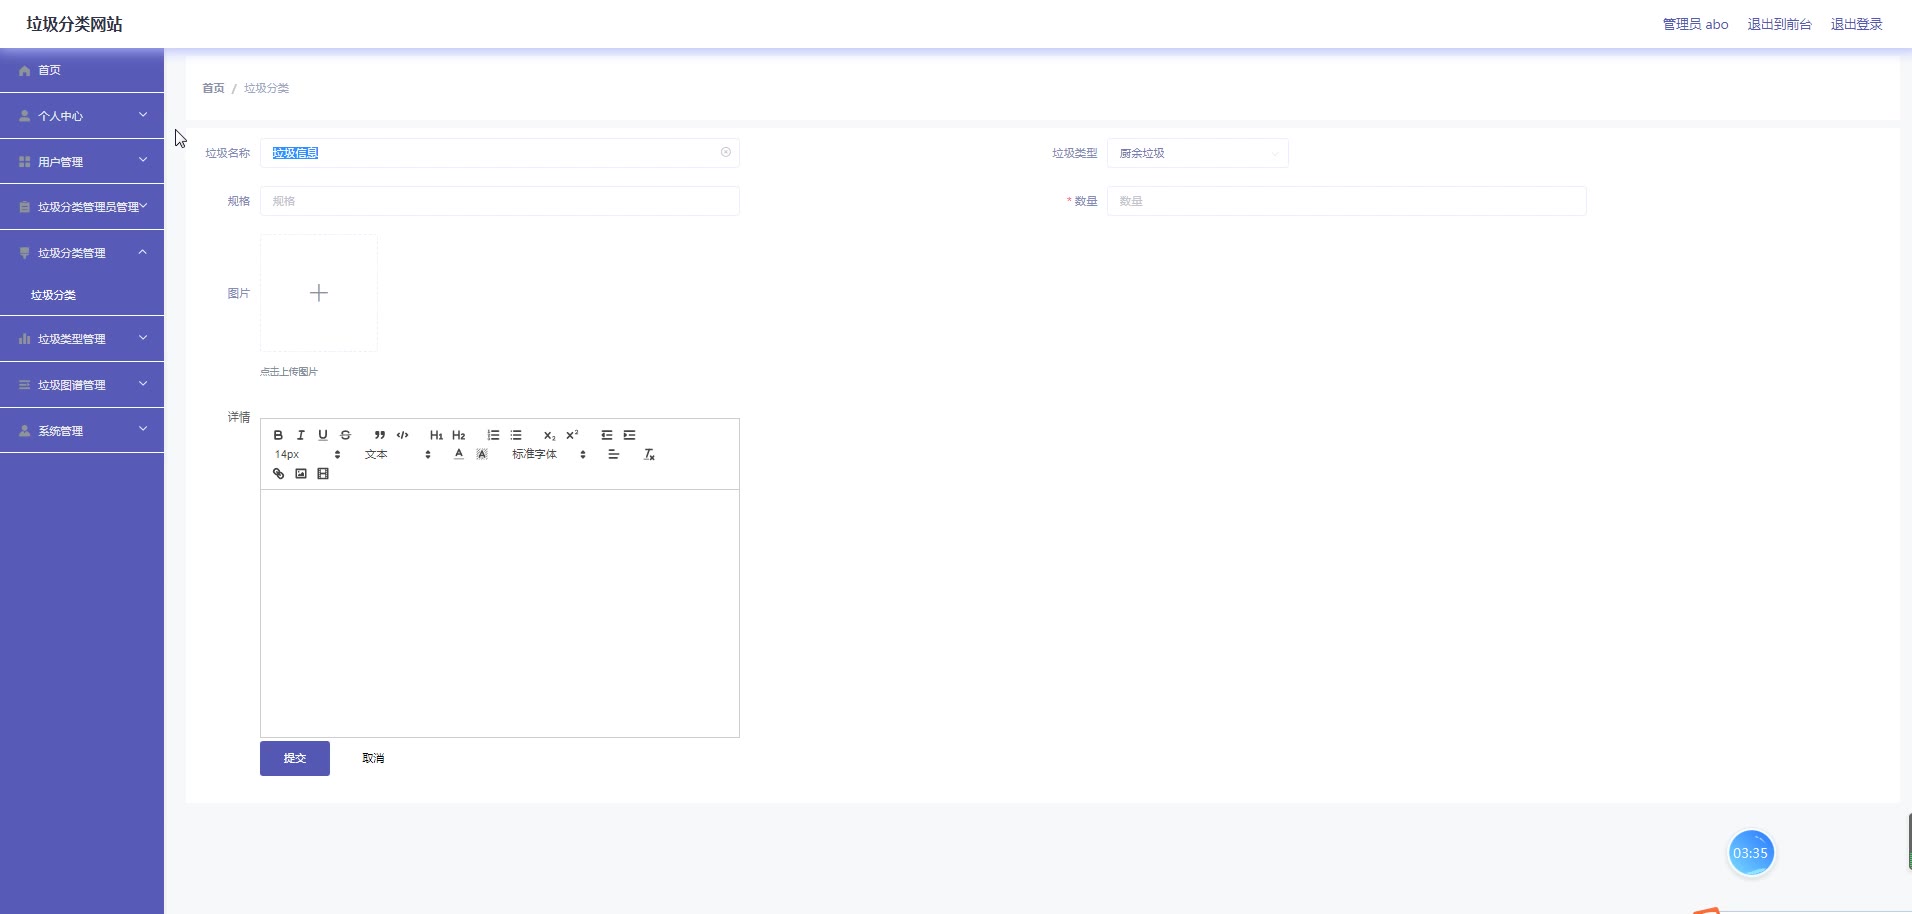Insert a blockquote in the editor
1912x914 pixels.
380,435
